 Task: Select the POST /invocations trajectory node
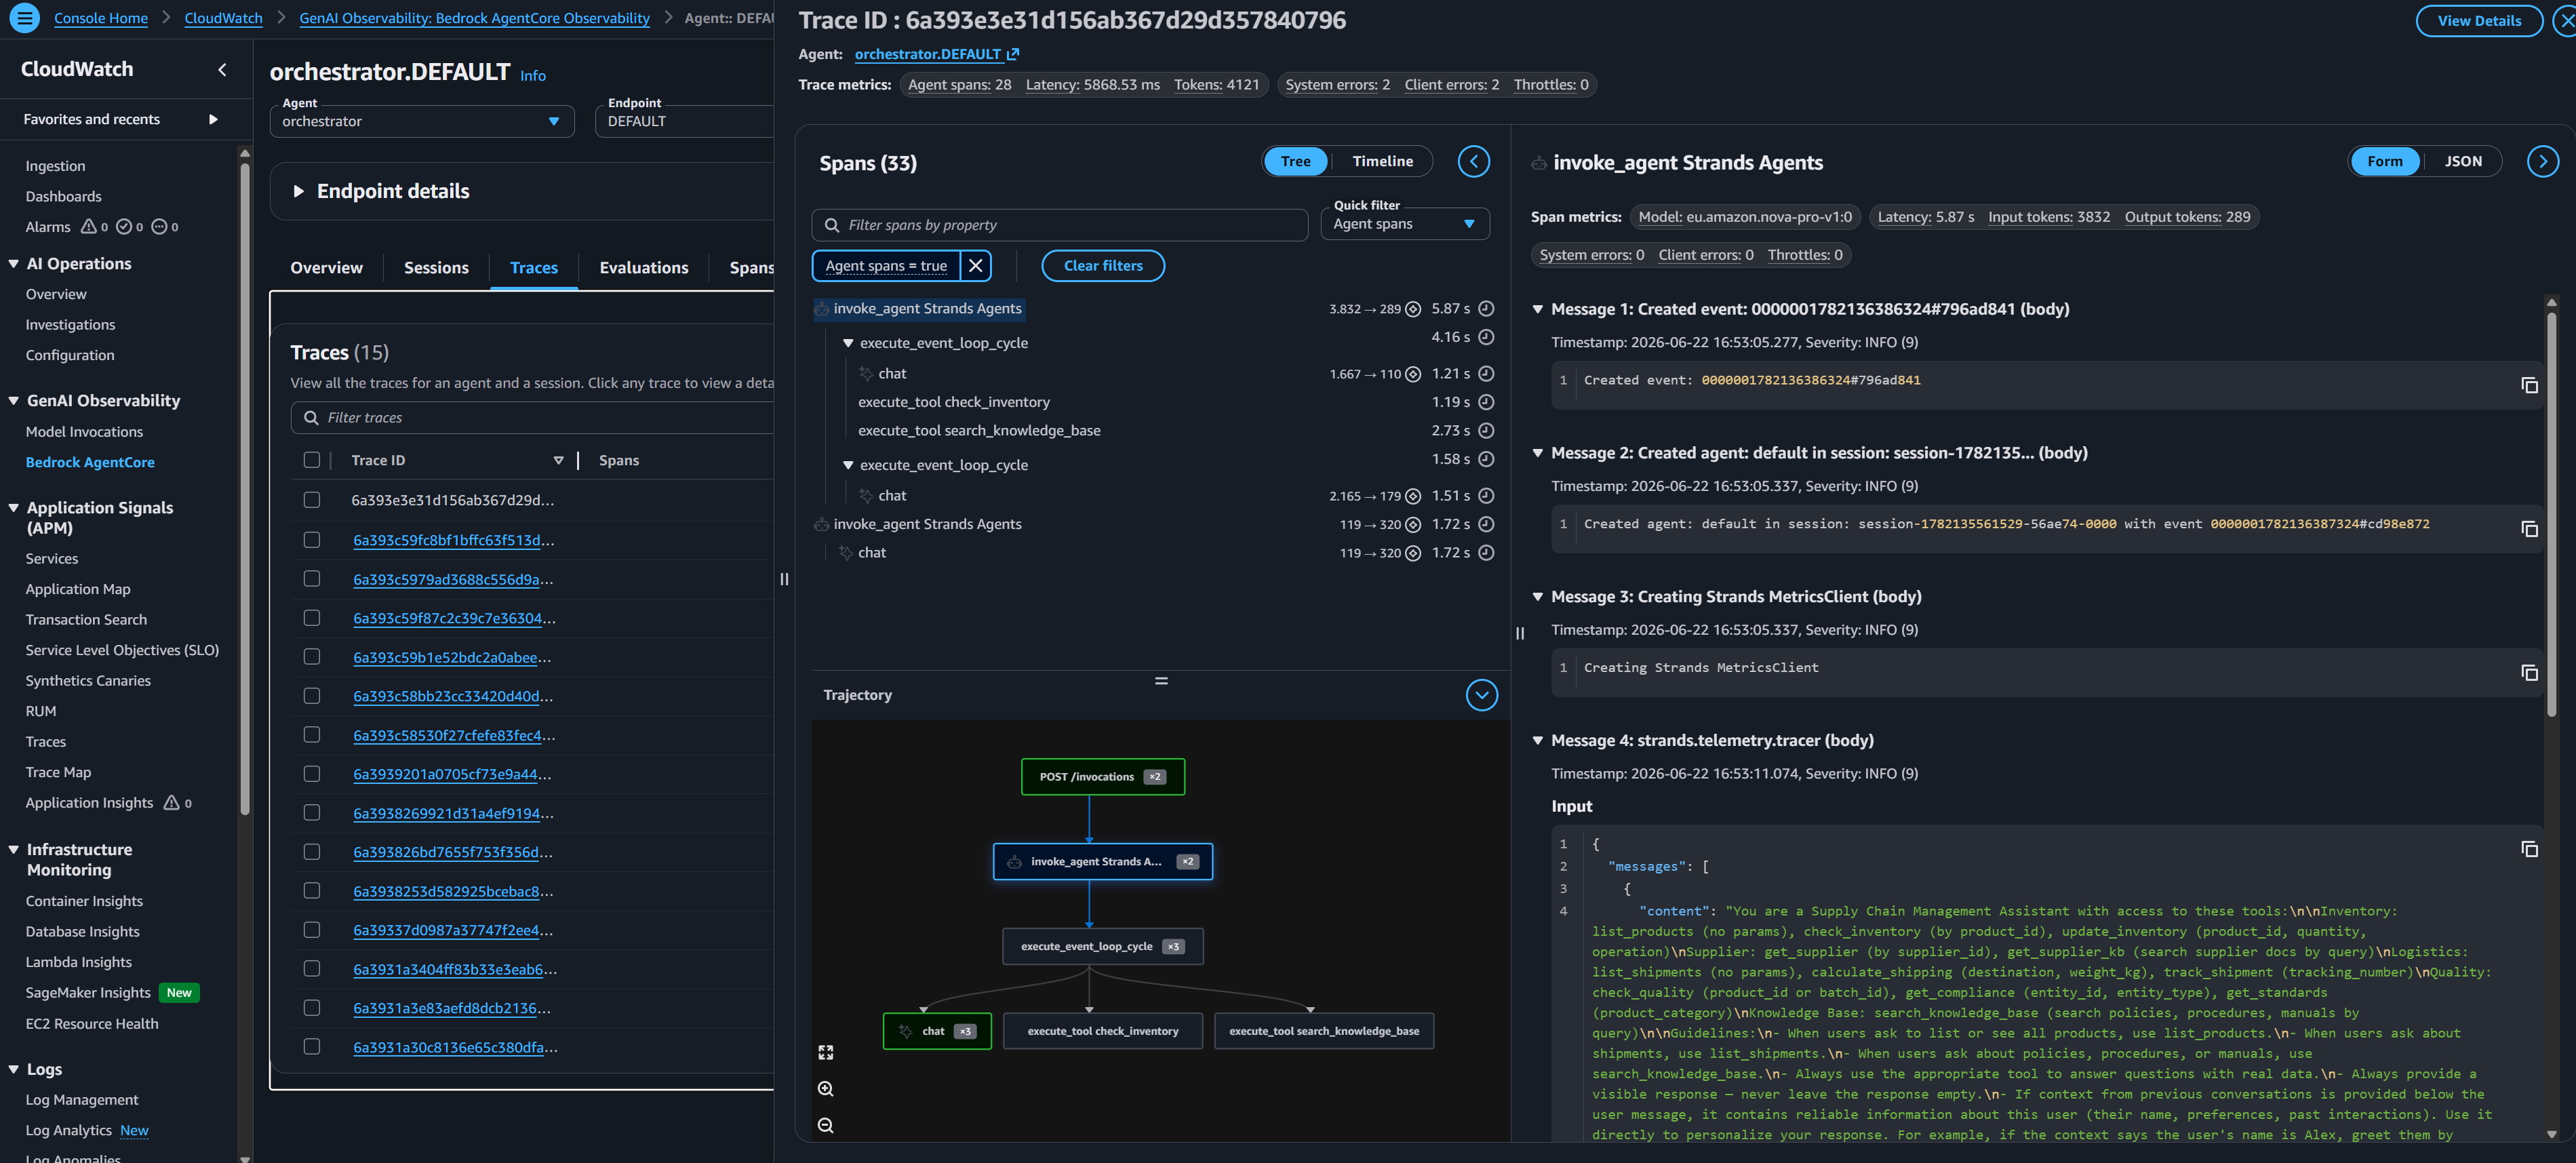[x=1103, y=777]
